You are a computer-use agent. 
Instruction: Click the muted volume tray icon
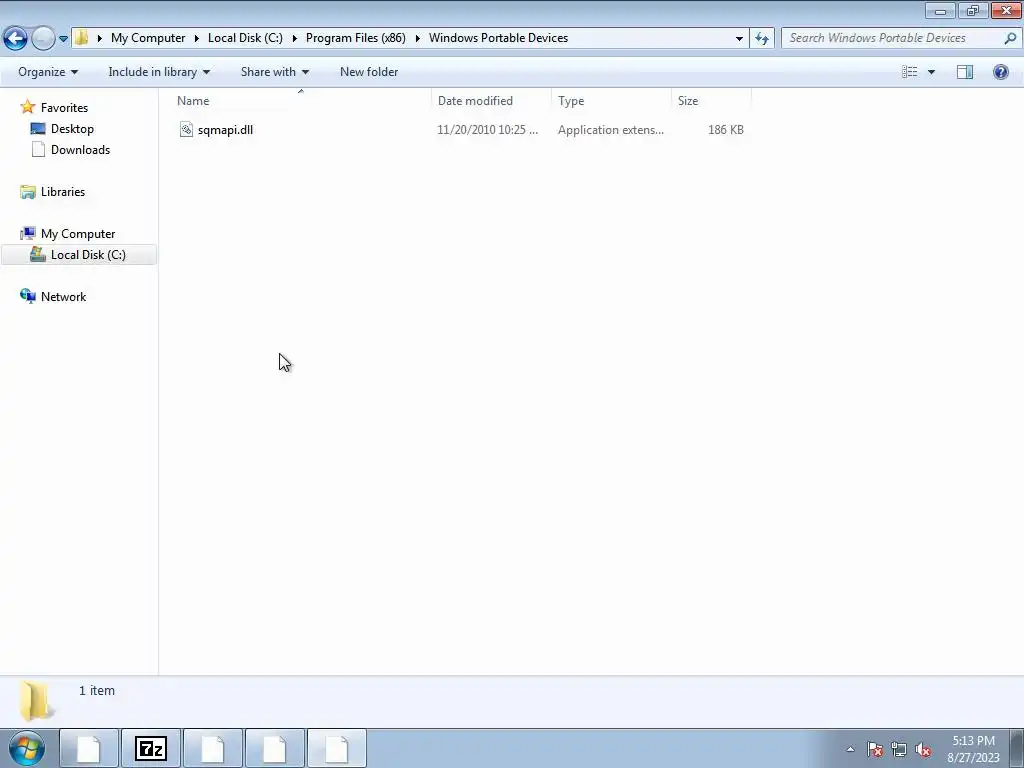[x=923, y=749]
